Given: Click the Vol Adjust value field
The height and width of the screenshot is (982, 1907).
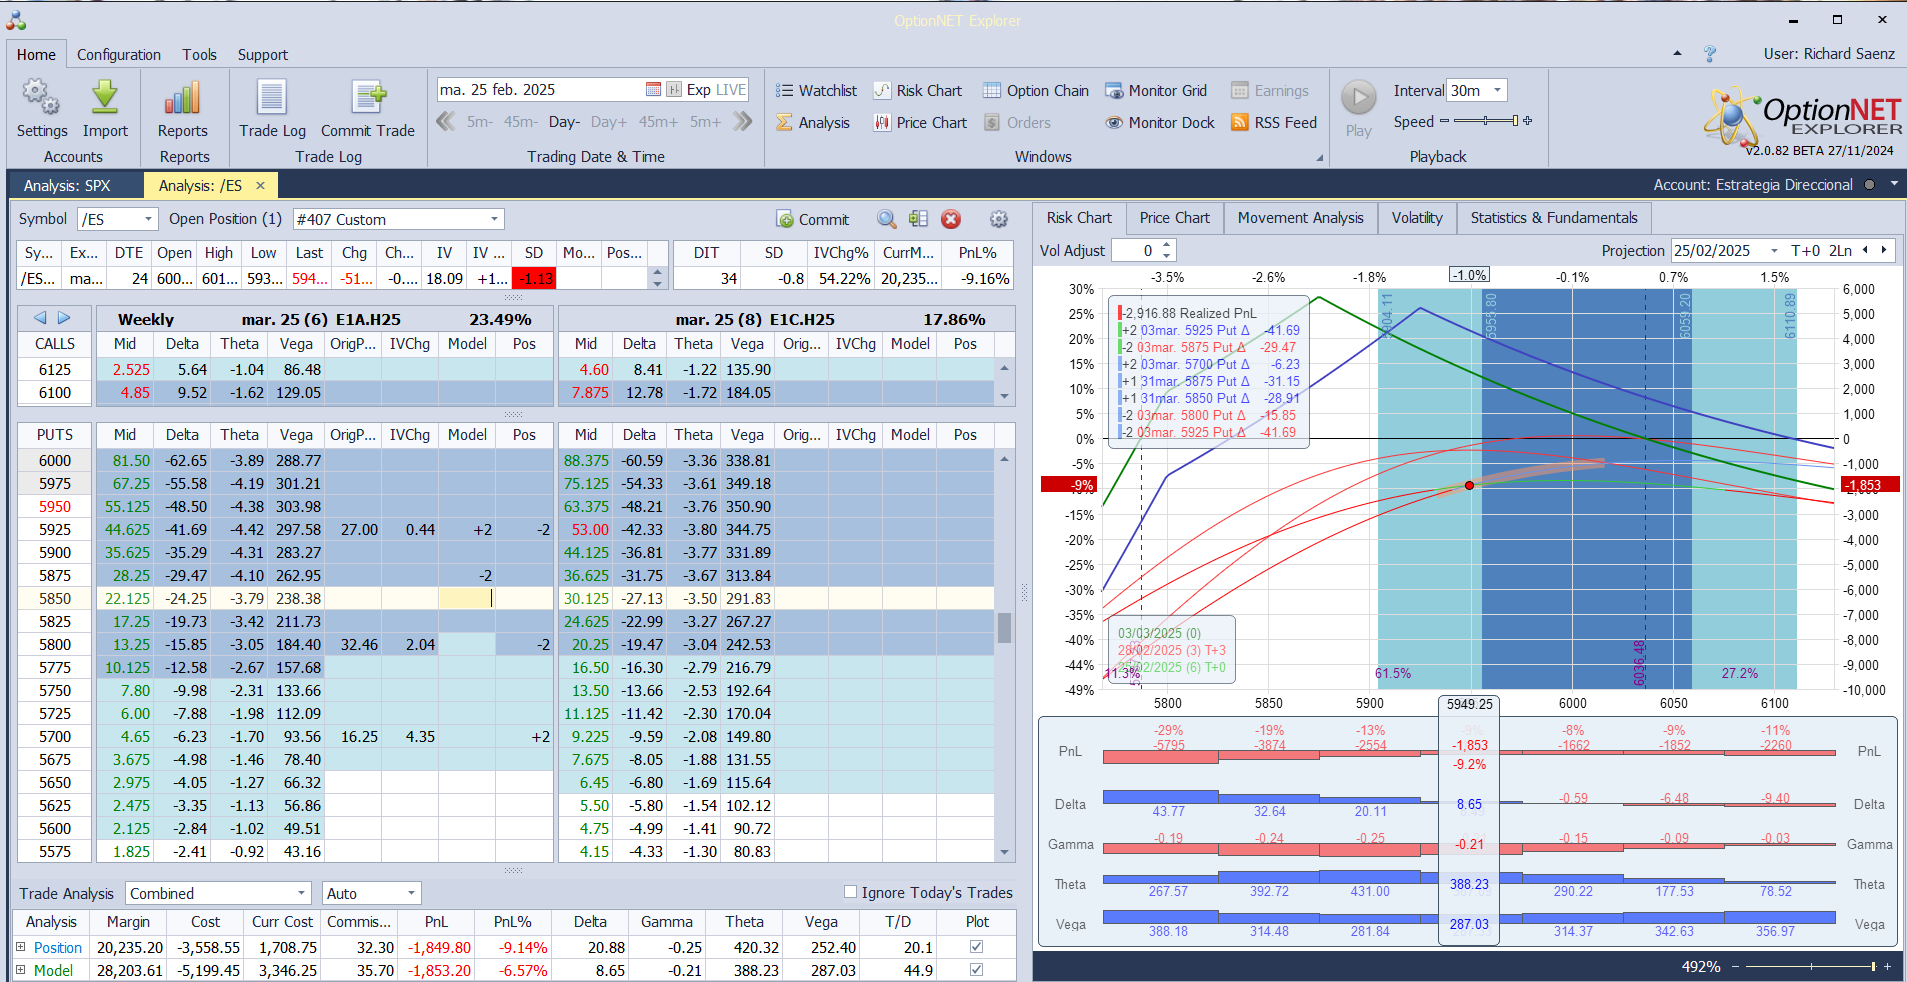Looking at the screenshot, I should [x=1137, y=251].
